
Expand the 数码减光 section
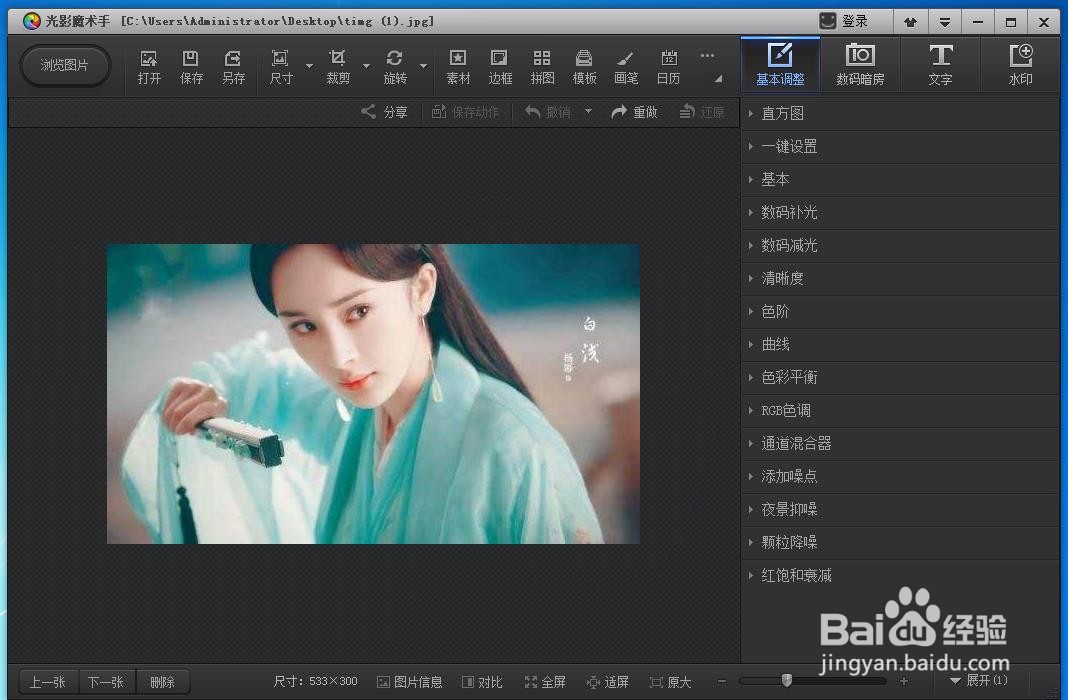point(900,245)
